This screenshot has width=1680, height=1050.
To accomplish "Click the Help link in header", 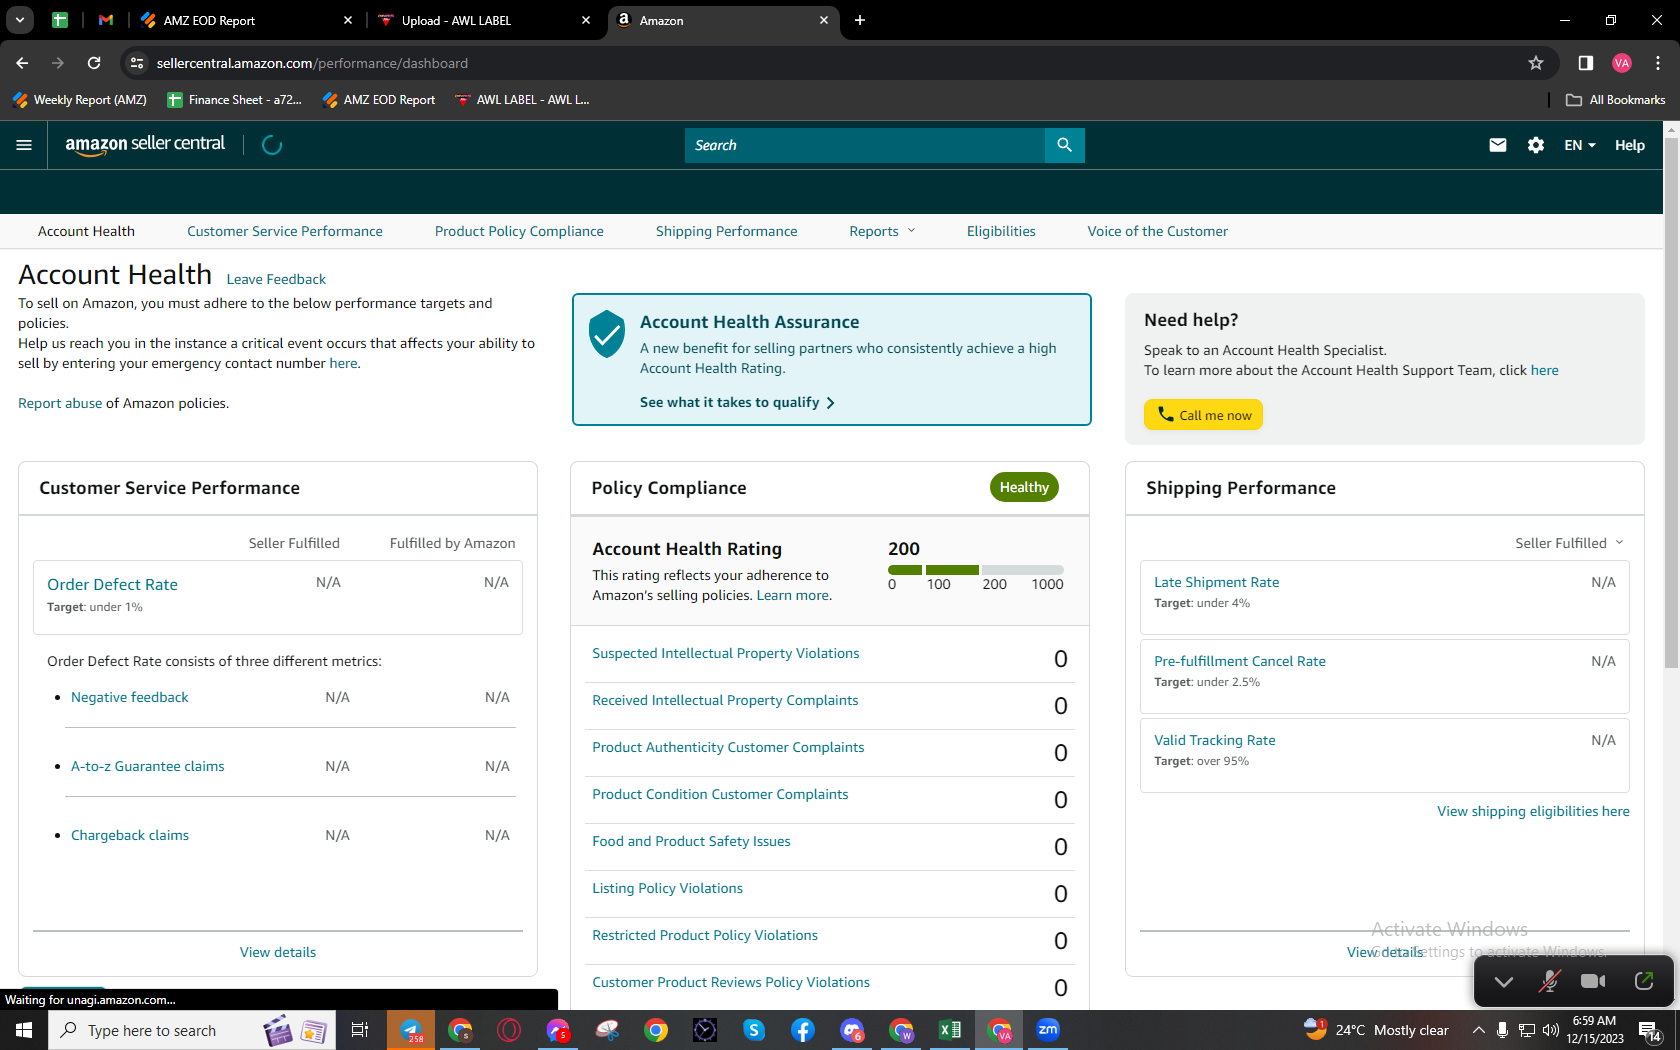I will pyautogui.click(x=1630, y=145).
